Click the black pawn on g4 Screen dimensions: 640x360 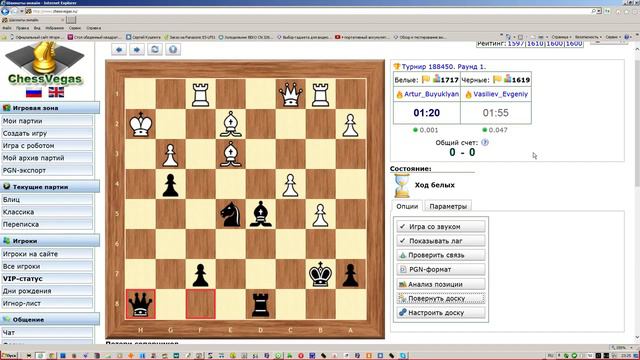[171, 184]
